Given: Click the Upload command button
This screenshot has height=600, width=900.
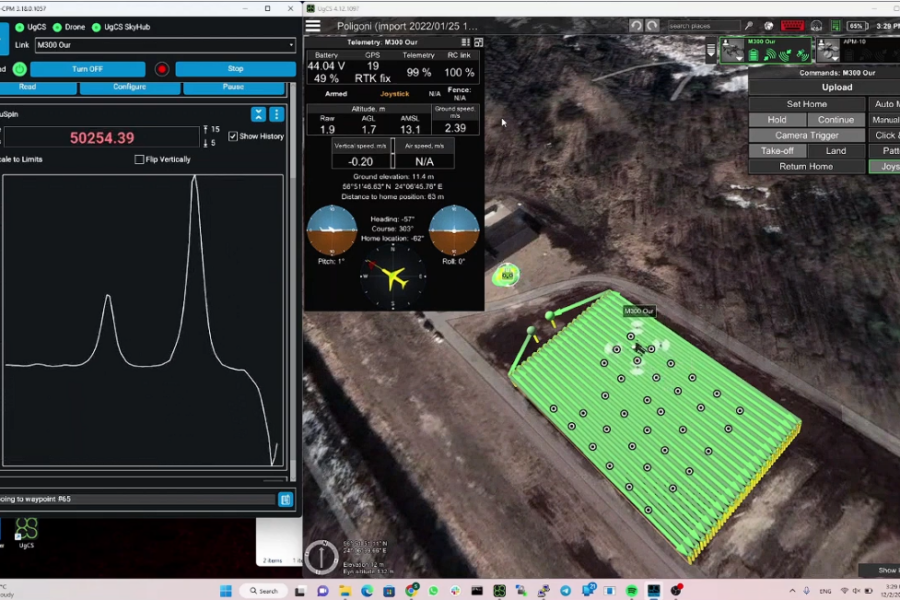Looking at the screenshot, I should (836, 87).
